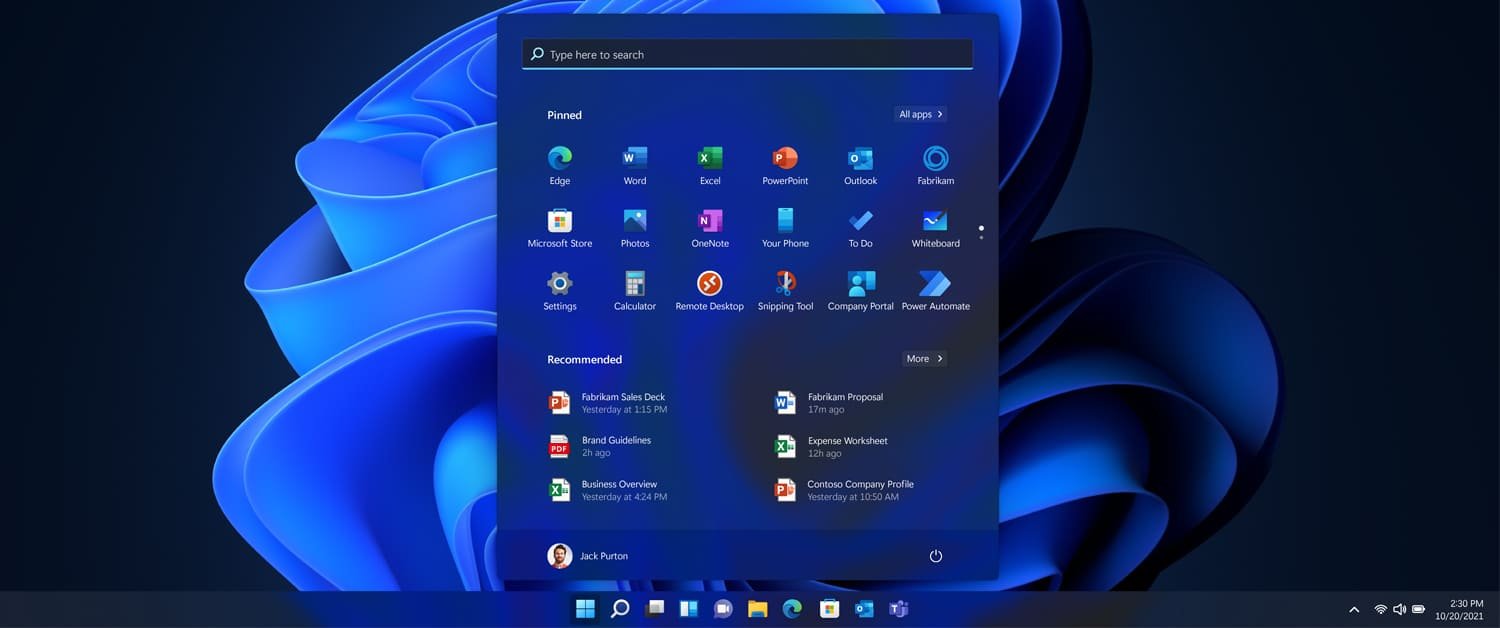Screen dimensions: 1500x628
Task: Click the 'Type here to search' box
Action: (747, 54)
